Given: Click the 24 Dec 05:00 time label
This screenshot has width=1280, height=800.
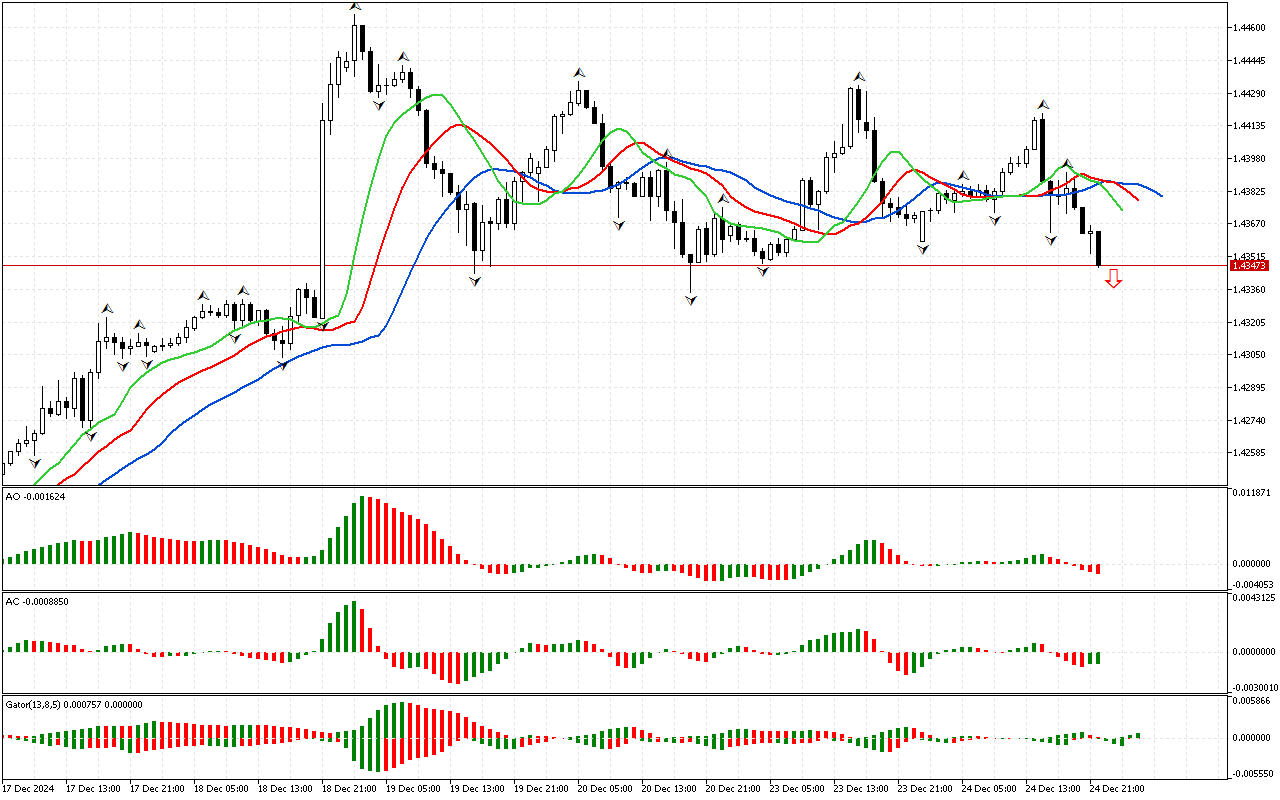Looking at the screenshot, I should pyautogui.click(x=989, y=788).
